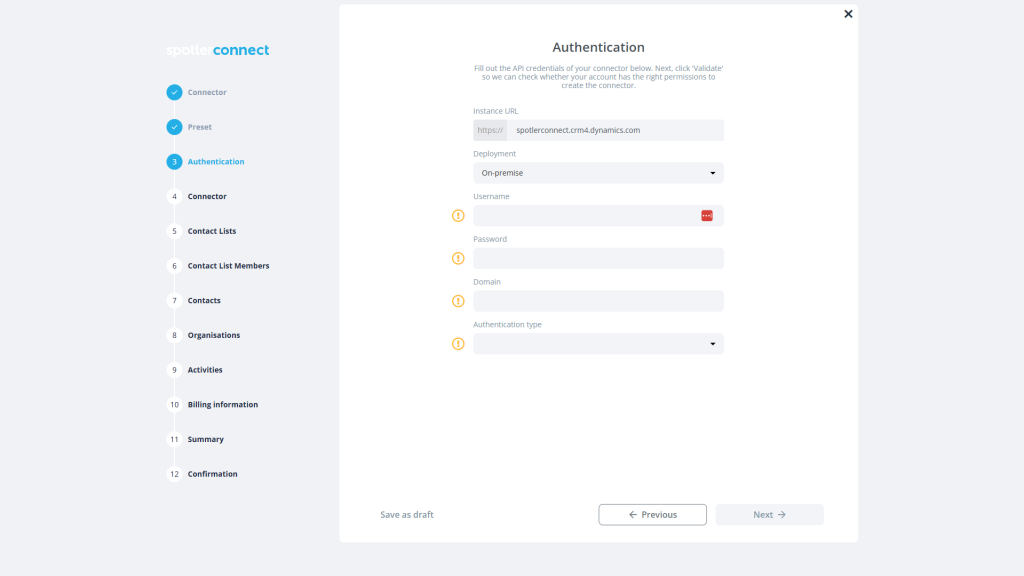Click the spotlerconnect logo
This screenshot has height=576, width=1024.
[x=217, y=50]
